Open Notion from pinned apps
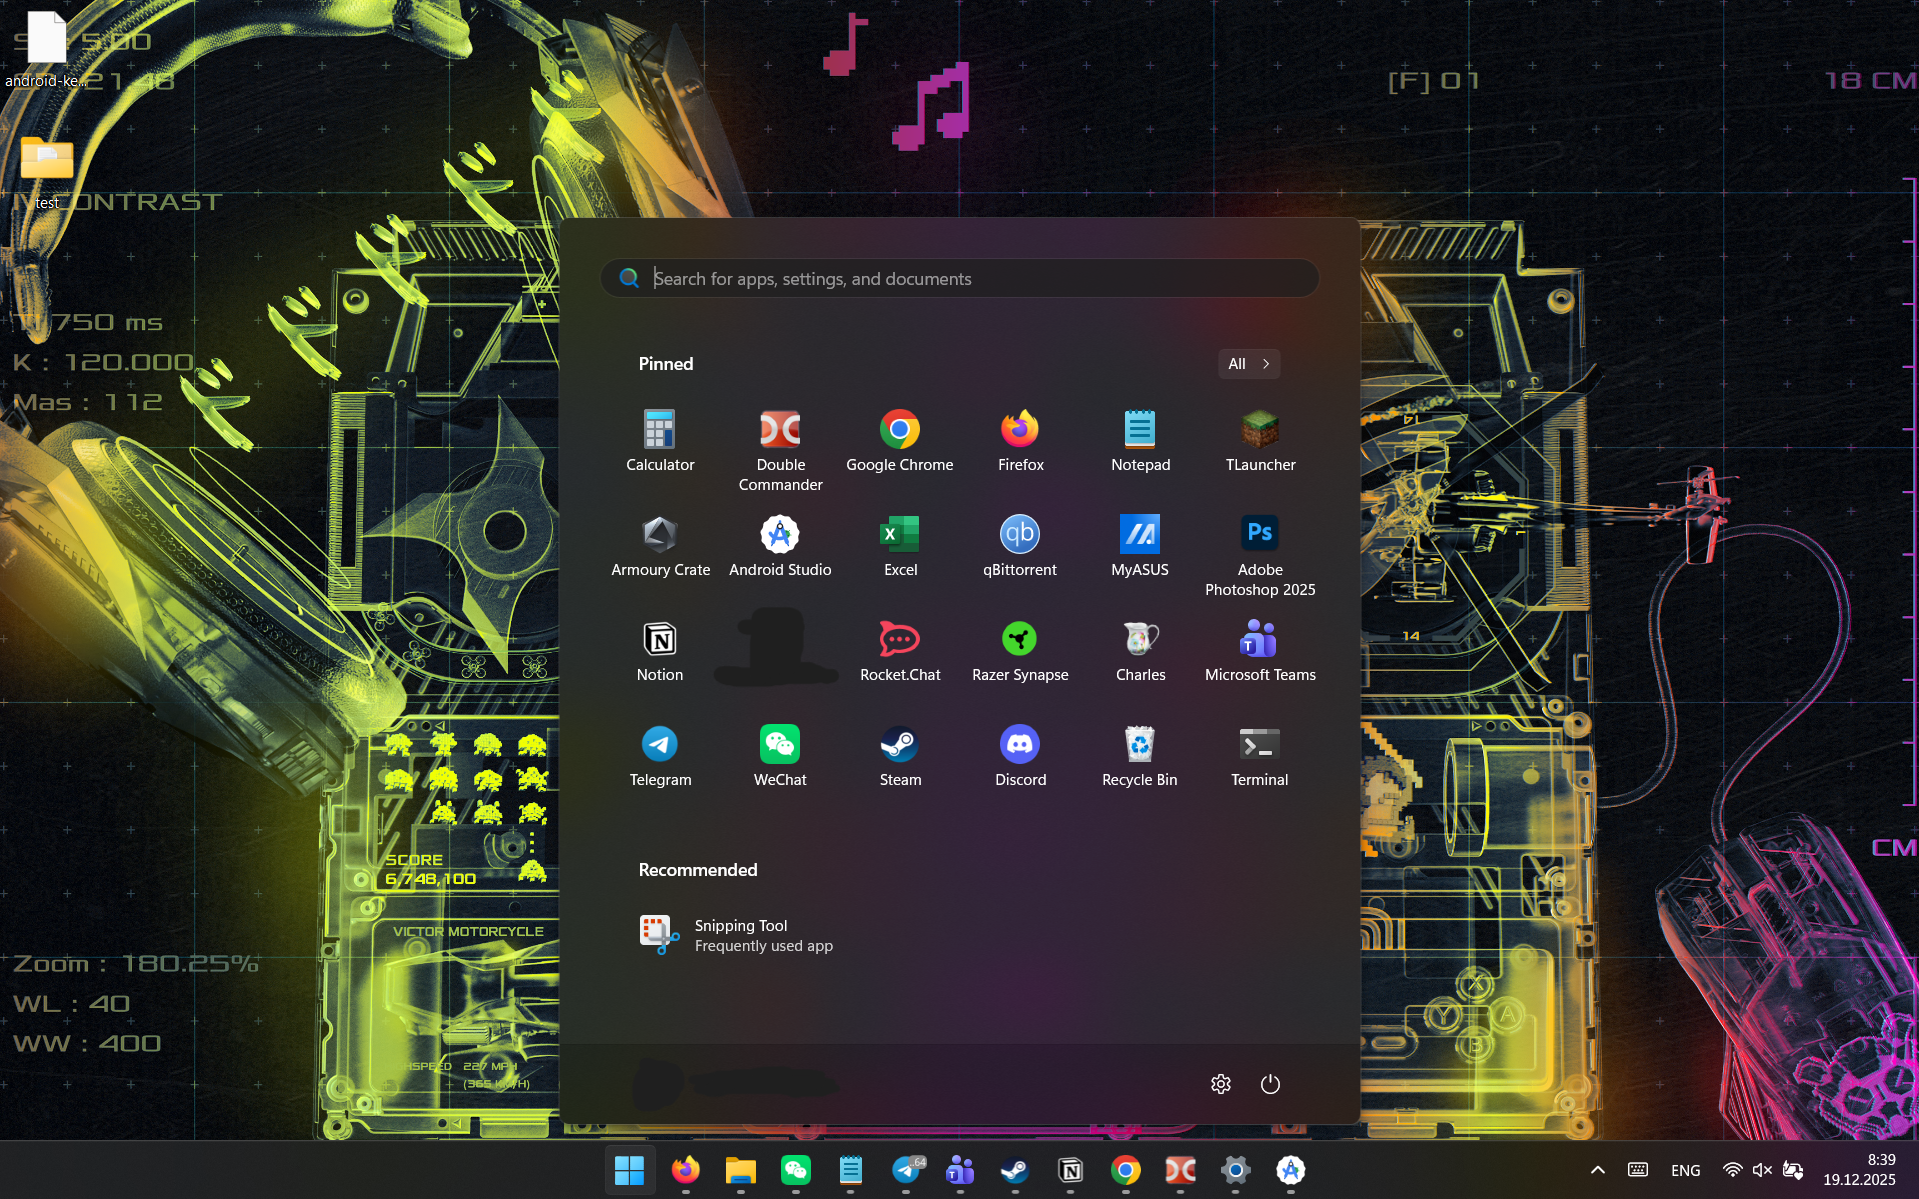The height and width of the screenshot is (1199, 1919). click(x=660, y=651)
